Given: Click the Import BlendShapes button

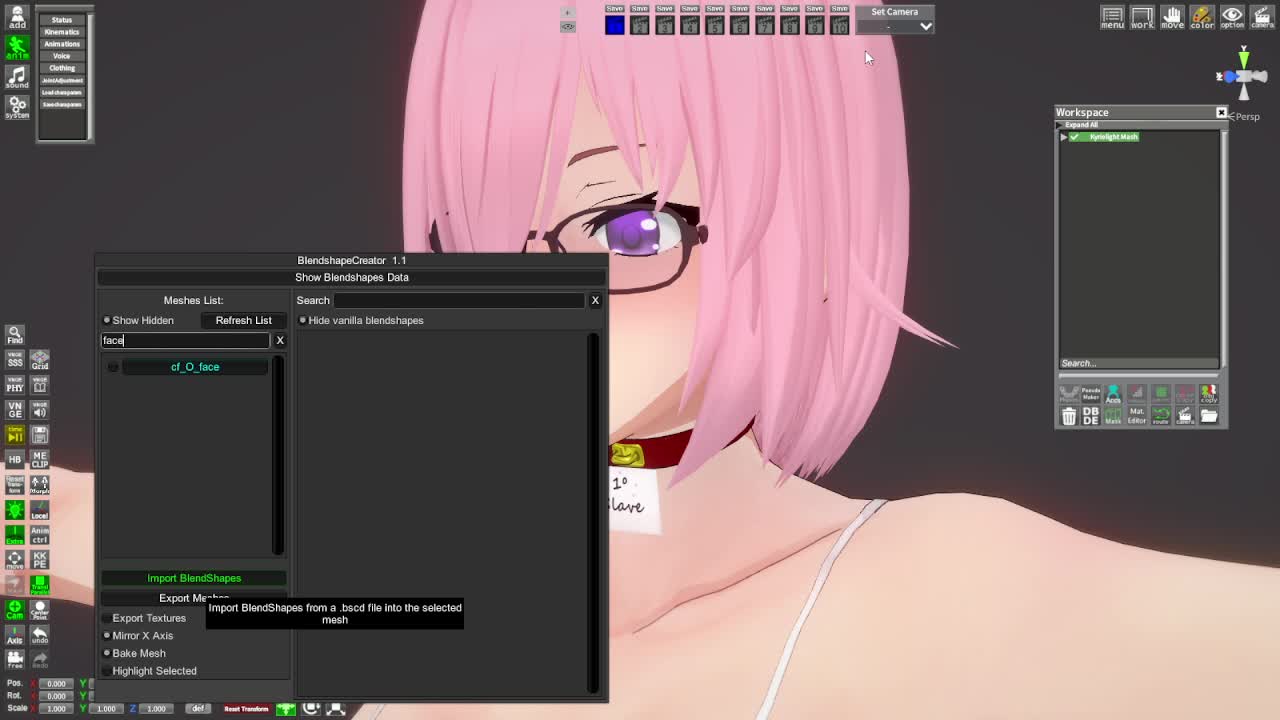Looking at the screenshot, I should click(194, 578).
